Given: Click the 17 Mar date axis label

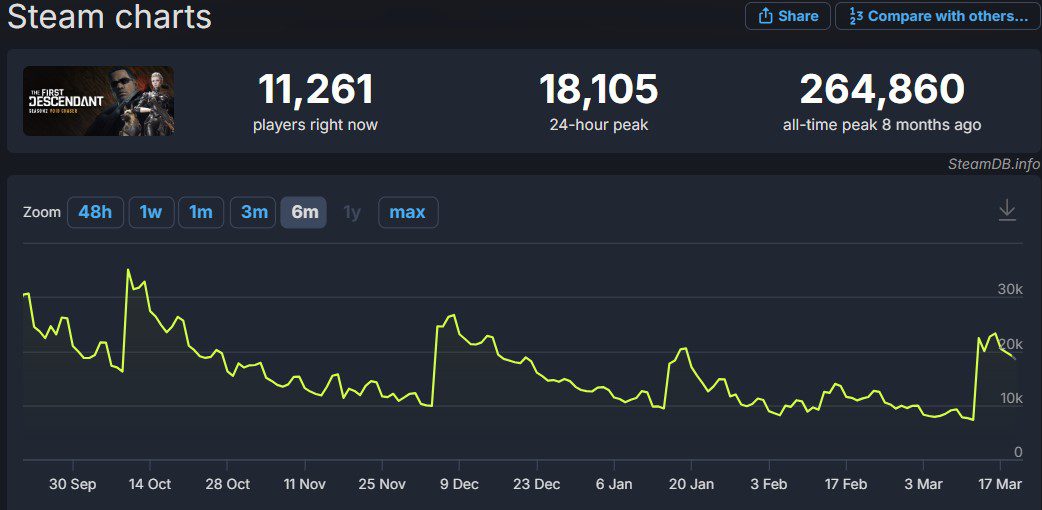Looking at the screenshot, I should 1001,484.
